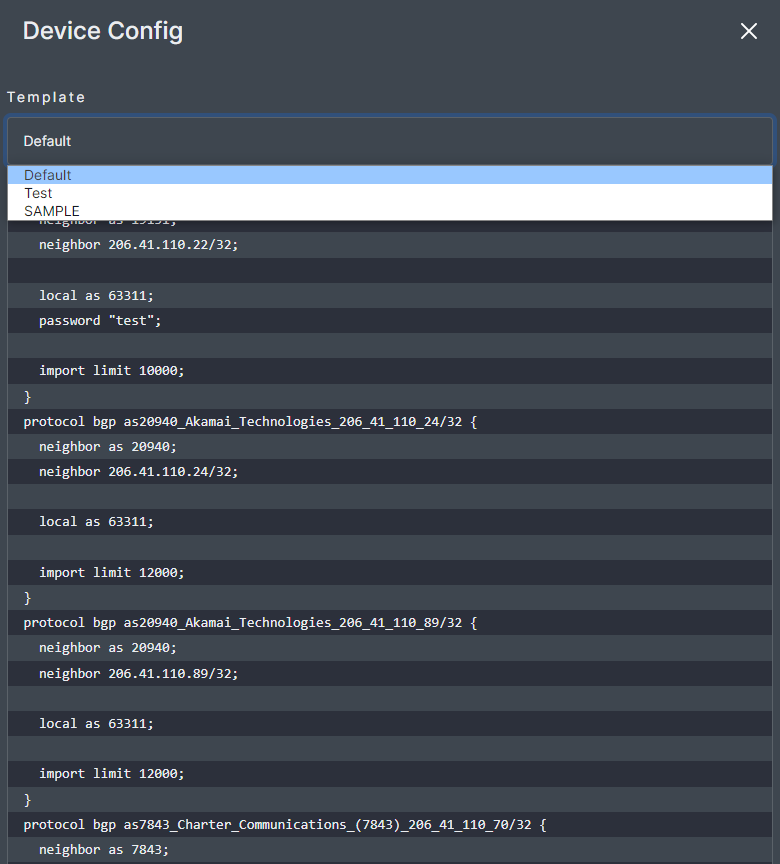The height and width of the screenshot is (864, 780).
Task: Click import limit 12000 line above Charter block
Action: coord(112,773)
